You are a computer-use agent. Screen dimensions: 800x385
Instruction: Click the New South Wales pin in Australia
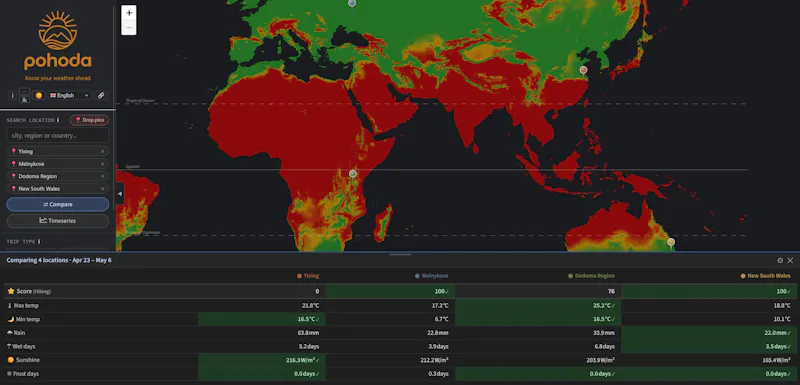(671, 242)
